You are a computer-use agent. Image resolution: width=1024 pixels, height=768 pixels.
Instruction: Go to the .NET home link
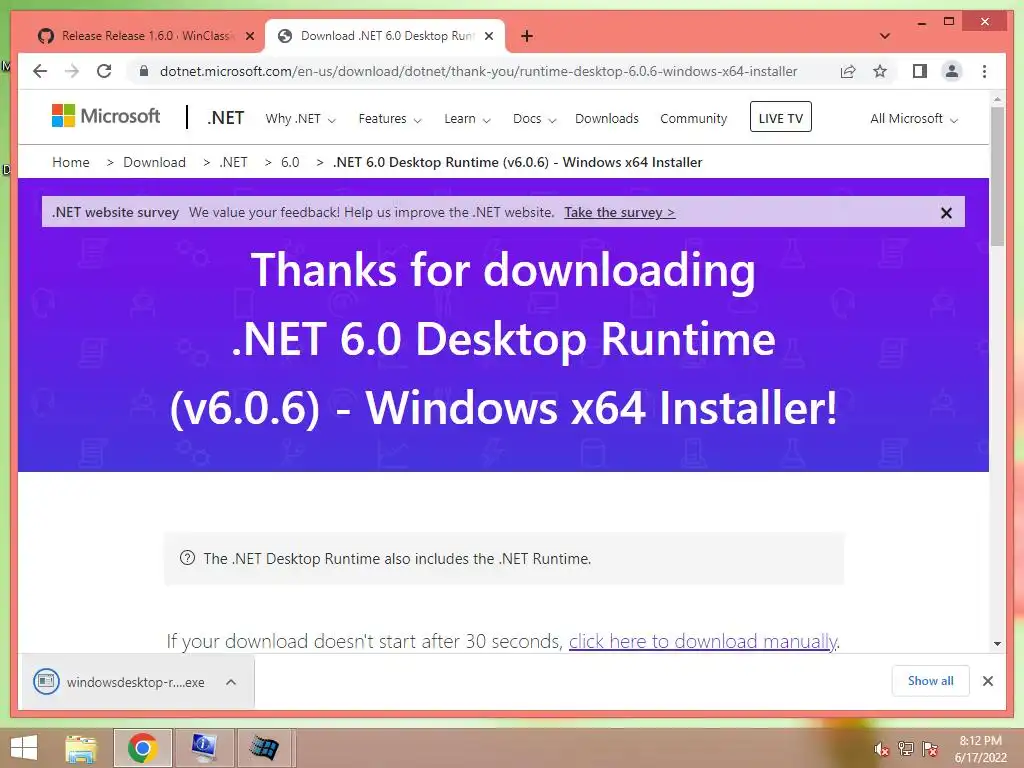click(225, 118)
